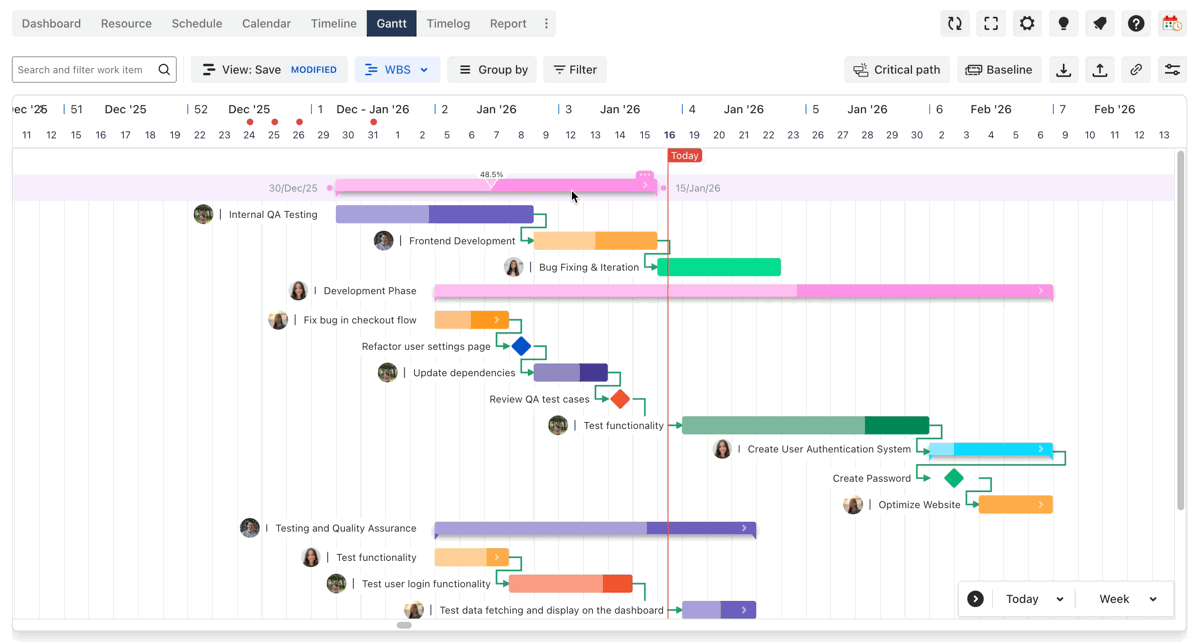Viewport: 1200px width, 642px height.
Task: Enter fullscreen mode
Action: click(x=991, y=24)
